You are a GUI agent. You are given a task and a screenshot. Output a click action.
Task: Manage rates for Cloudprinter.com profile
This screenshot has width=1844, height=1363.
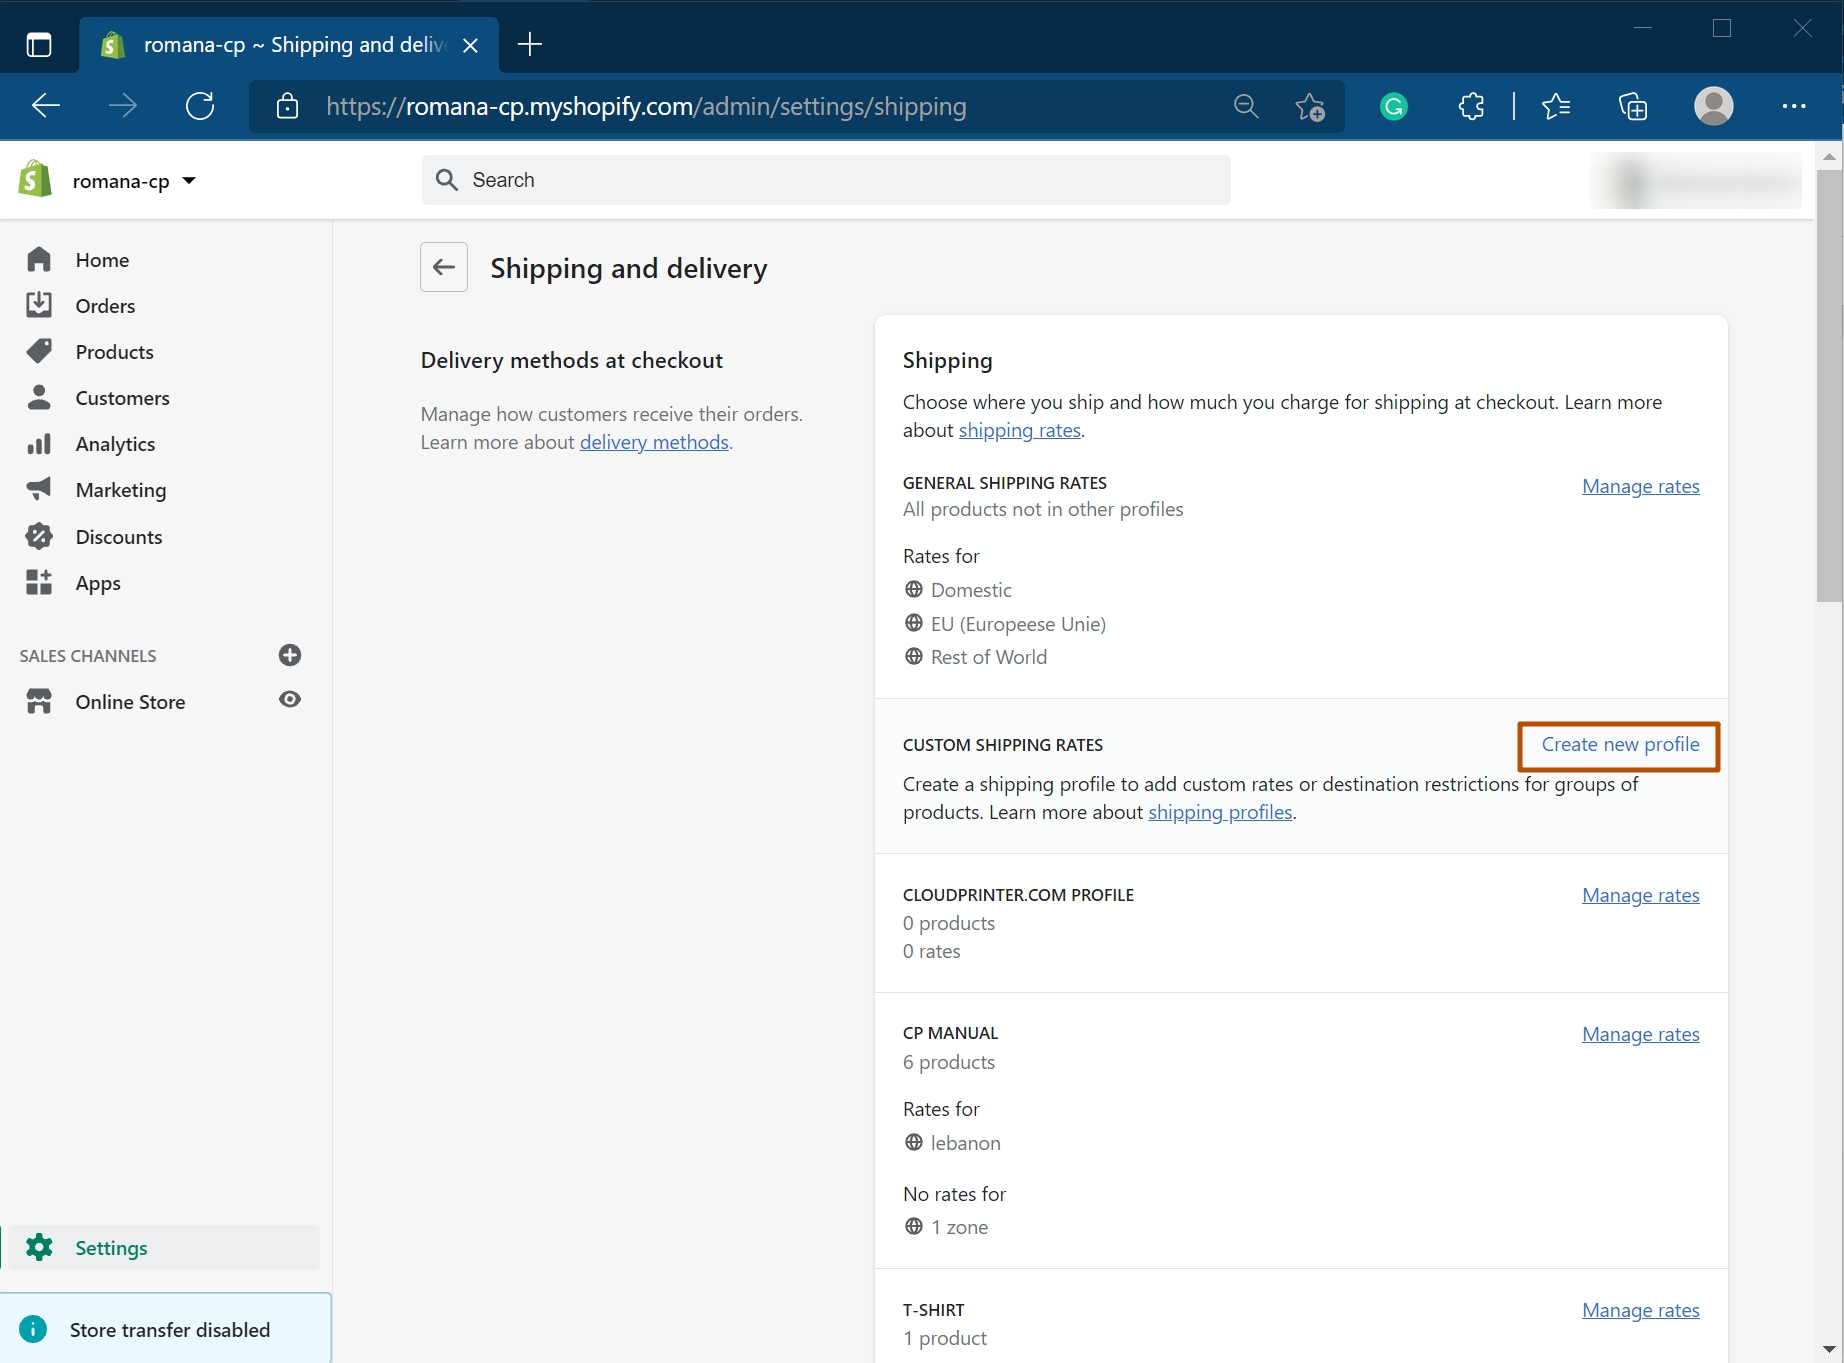coord(1640,895)
